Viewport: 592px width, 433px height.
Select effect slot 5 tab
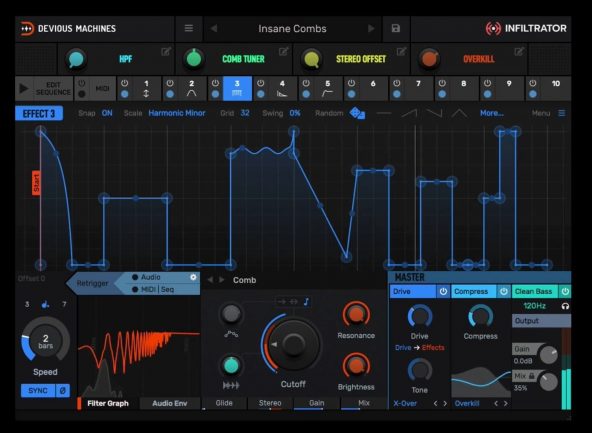328,88
